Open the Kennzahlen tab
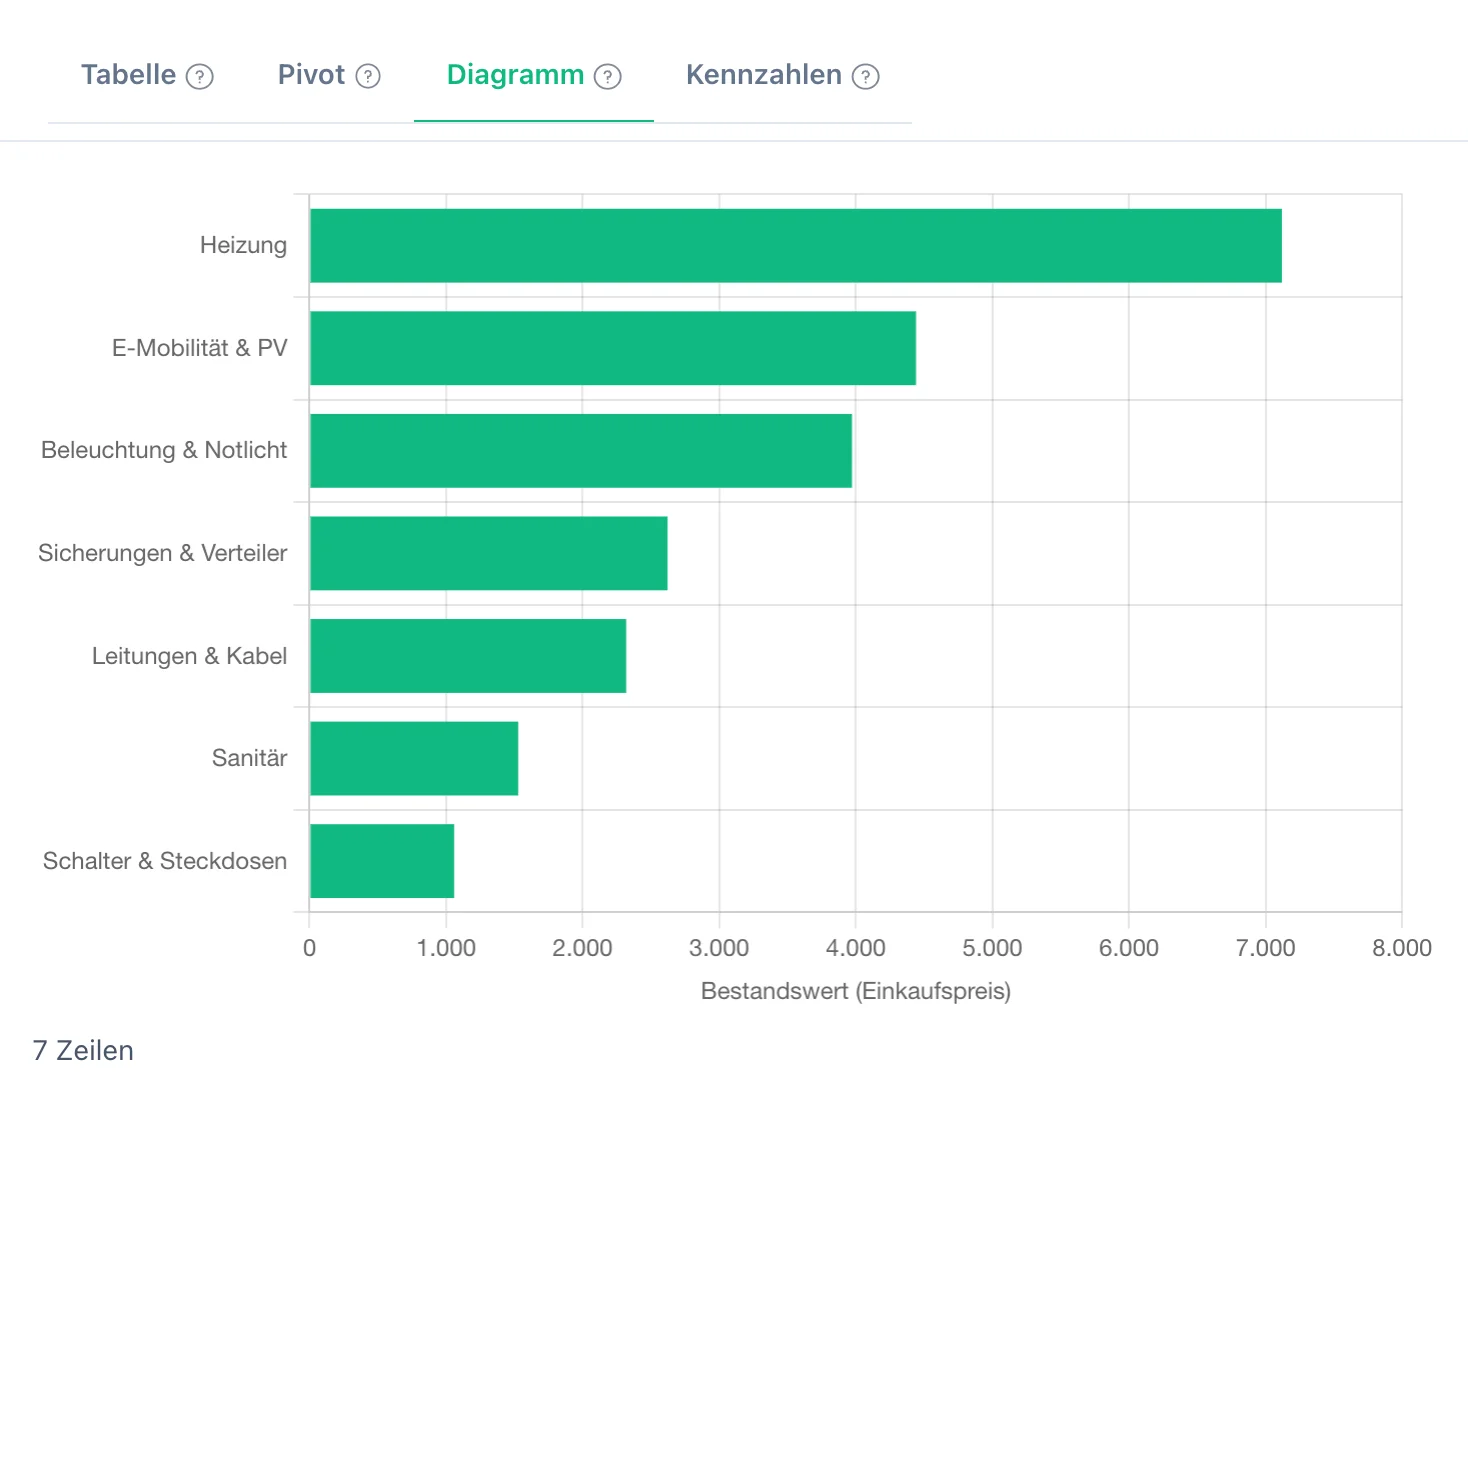 click(x=764, y=75)
